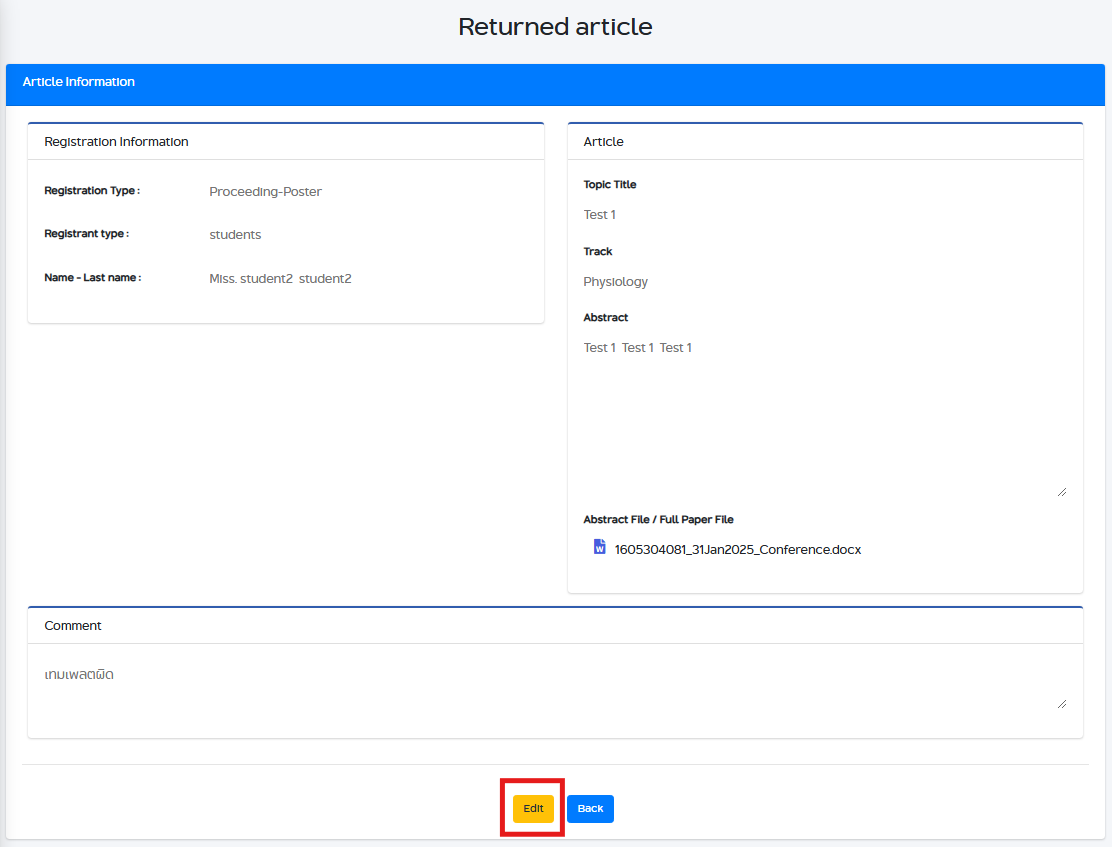Image resolution: width=1112 pixels, height=847 pixels.
Task: Click the yellow Edit button
Action: (x=533, y=808)
